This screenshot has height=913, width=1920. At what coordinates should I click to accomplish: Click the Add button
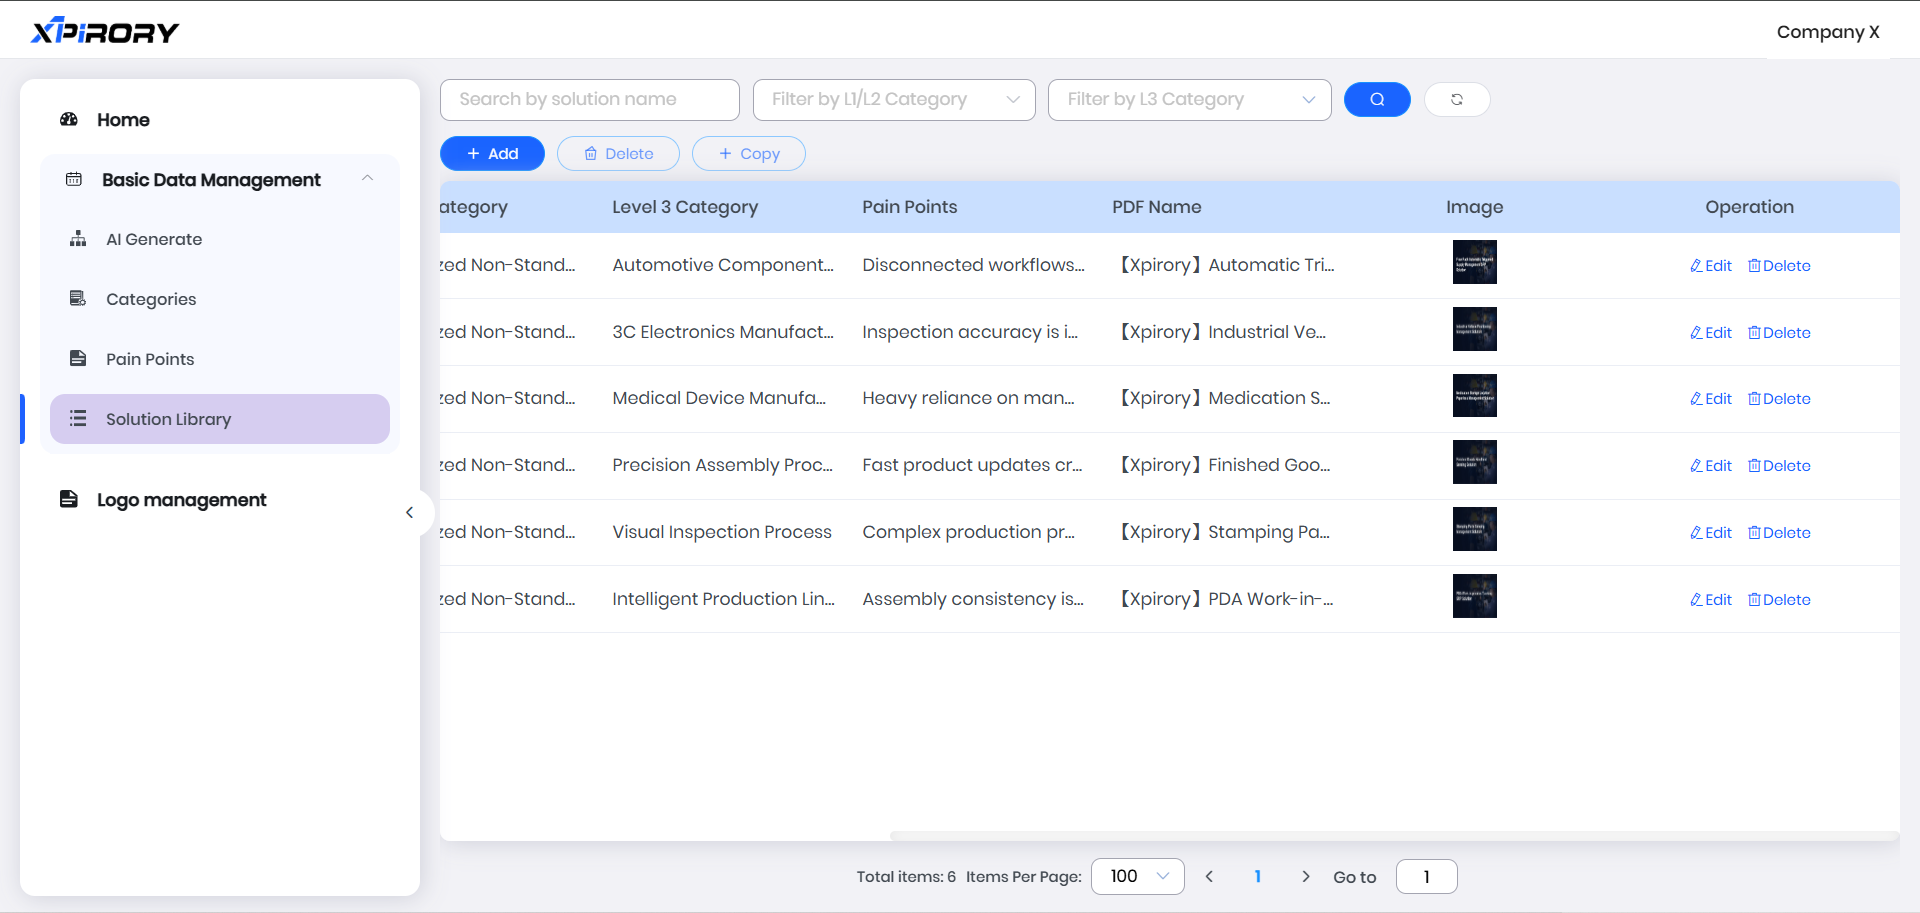(x=492, y=154)
